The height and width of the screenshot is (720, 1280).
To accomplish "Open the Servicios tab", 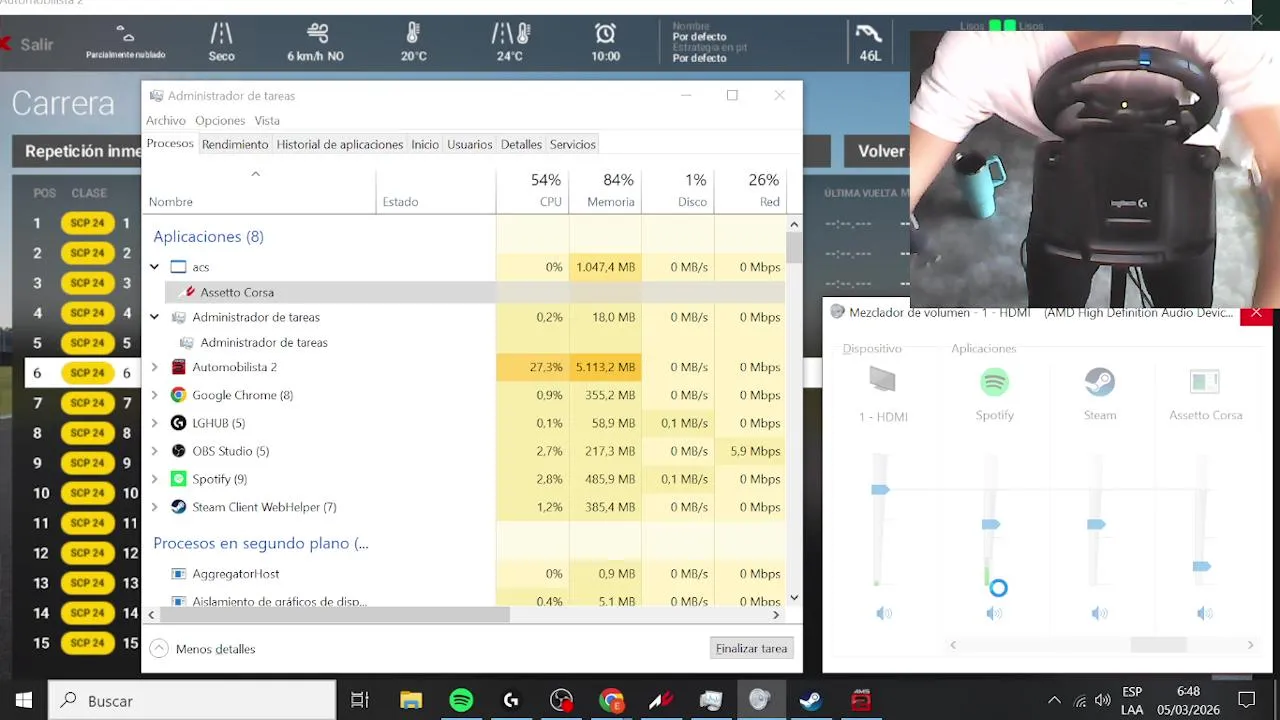I will coord(573,144).
